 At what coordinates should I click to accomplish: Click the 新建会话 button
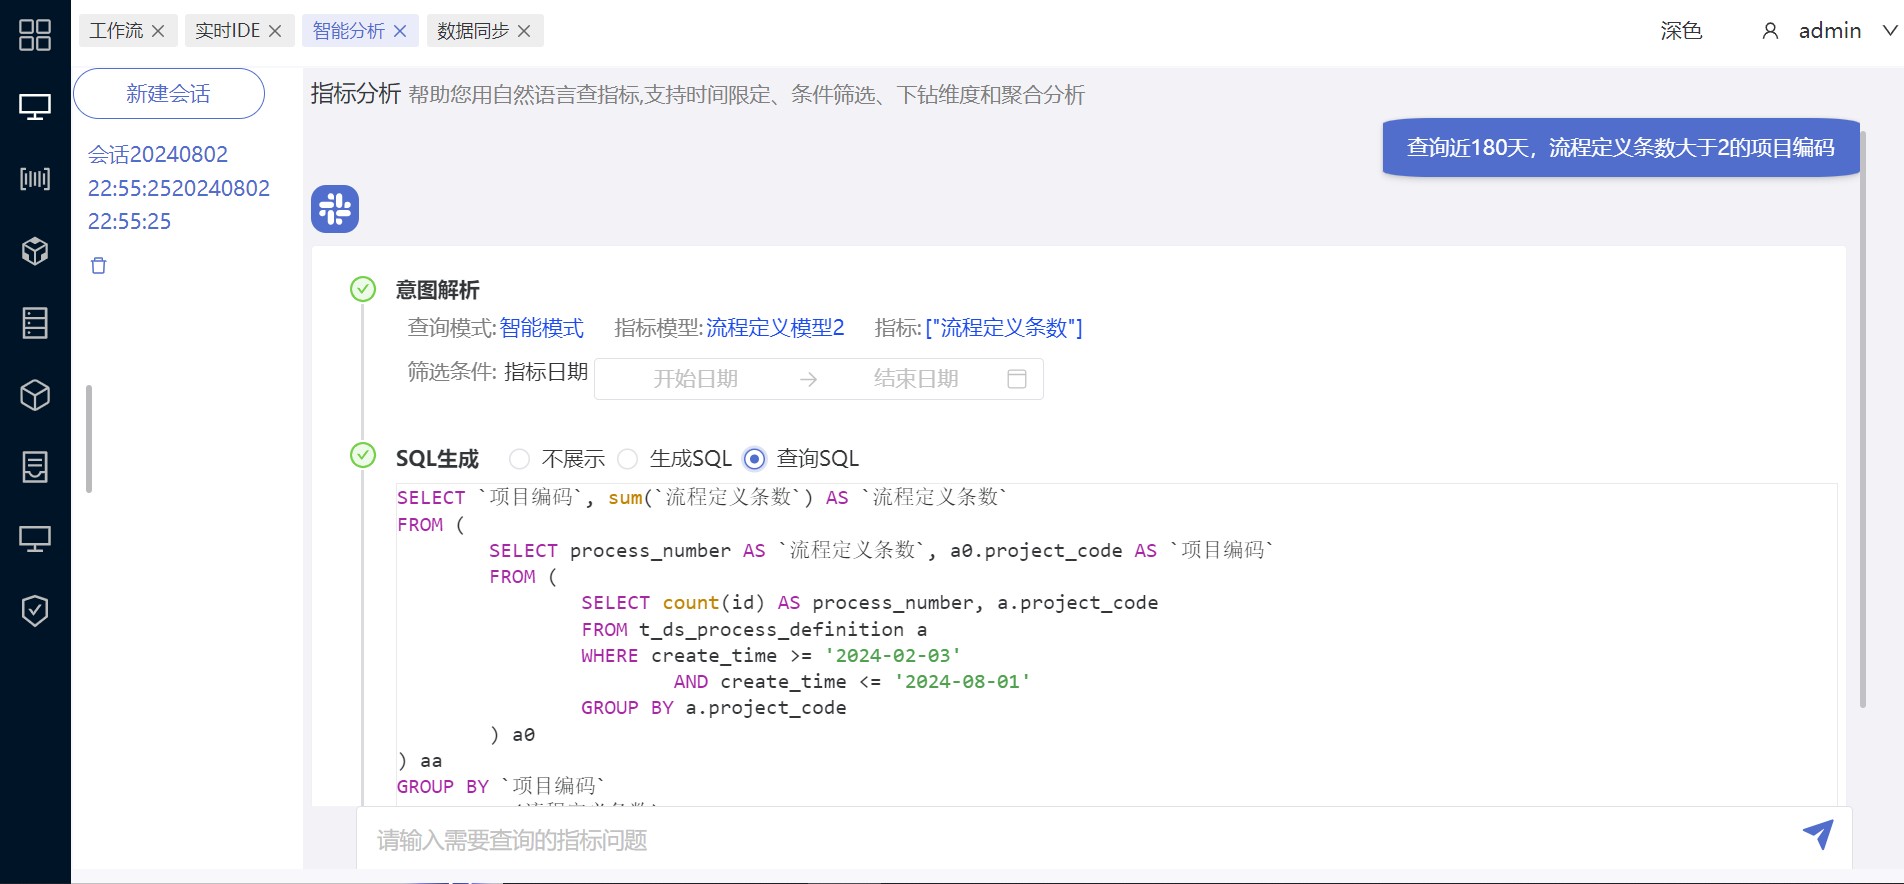(x=169, y=94)
